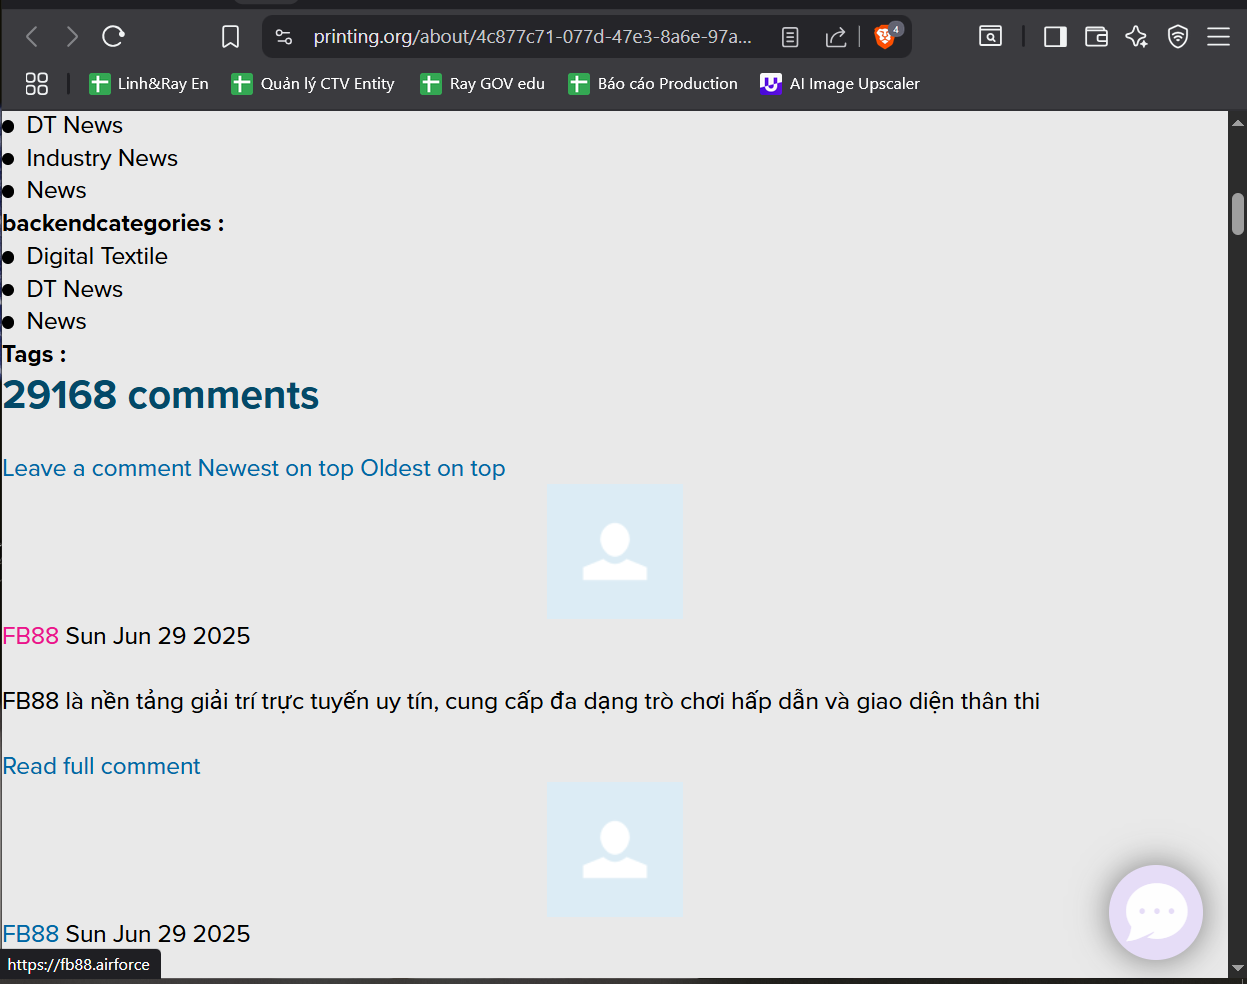Open reader mode for this page
1247x984 pixels.
[x=790, y=37]
